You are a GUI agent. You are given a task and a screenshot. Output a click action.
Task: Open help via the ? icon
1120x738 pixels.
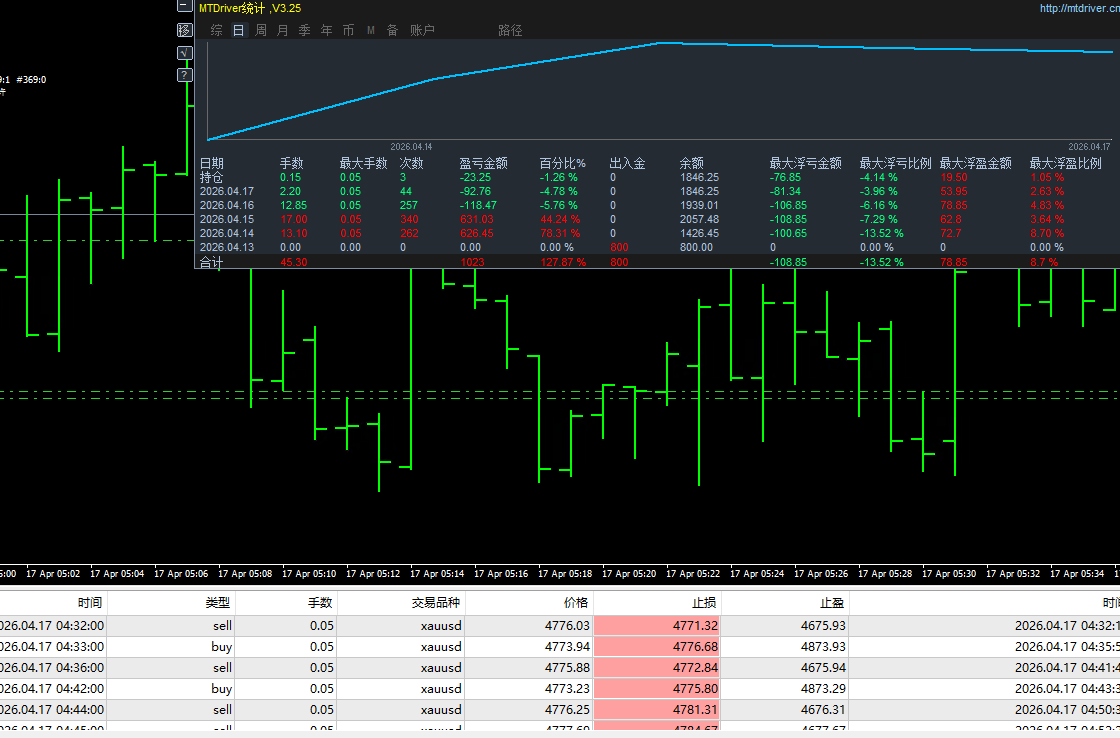[184, 75]
